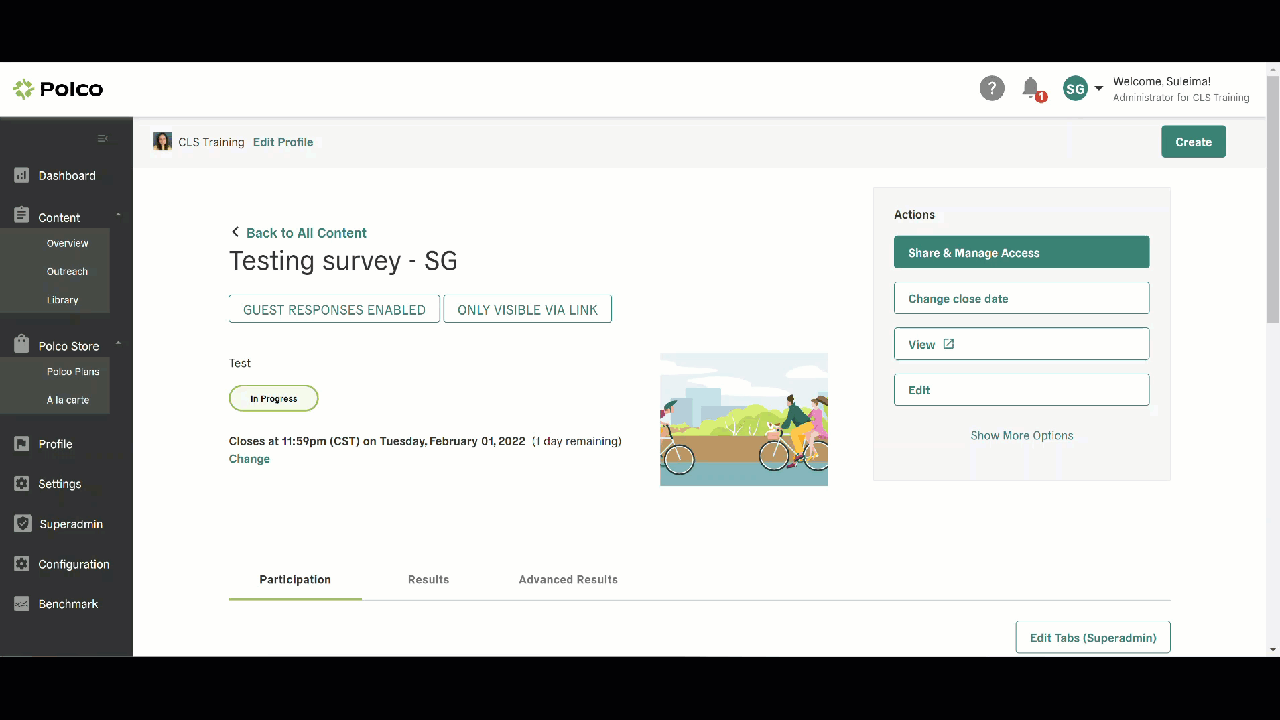Click the Benchmark icon in sidebar
The image size is (1280, 720).
(x=21, y=604)
